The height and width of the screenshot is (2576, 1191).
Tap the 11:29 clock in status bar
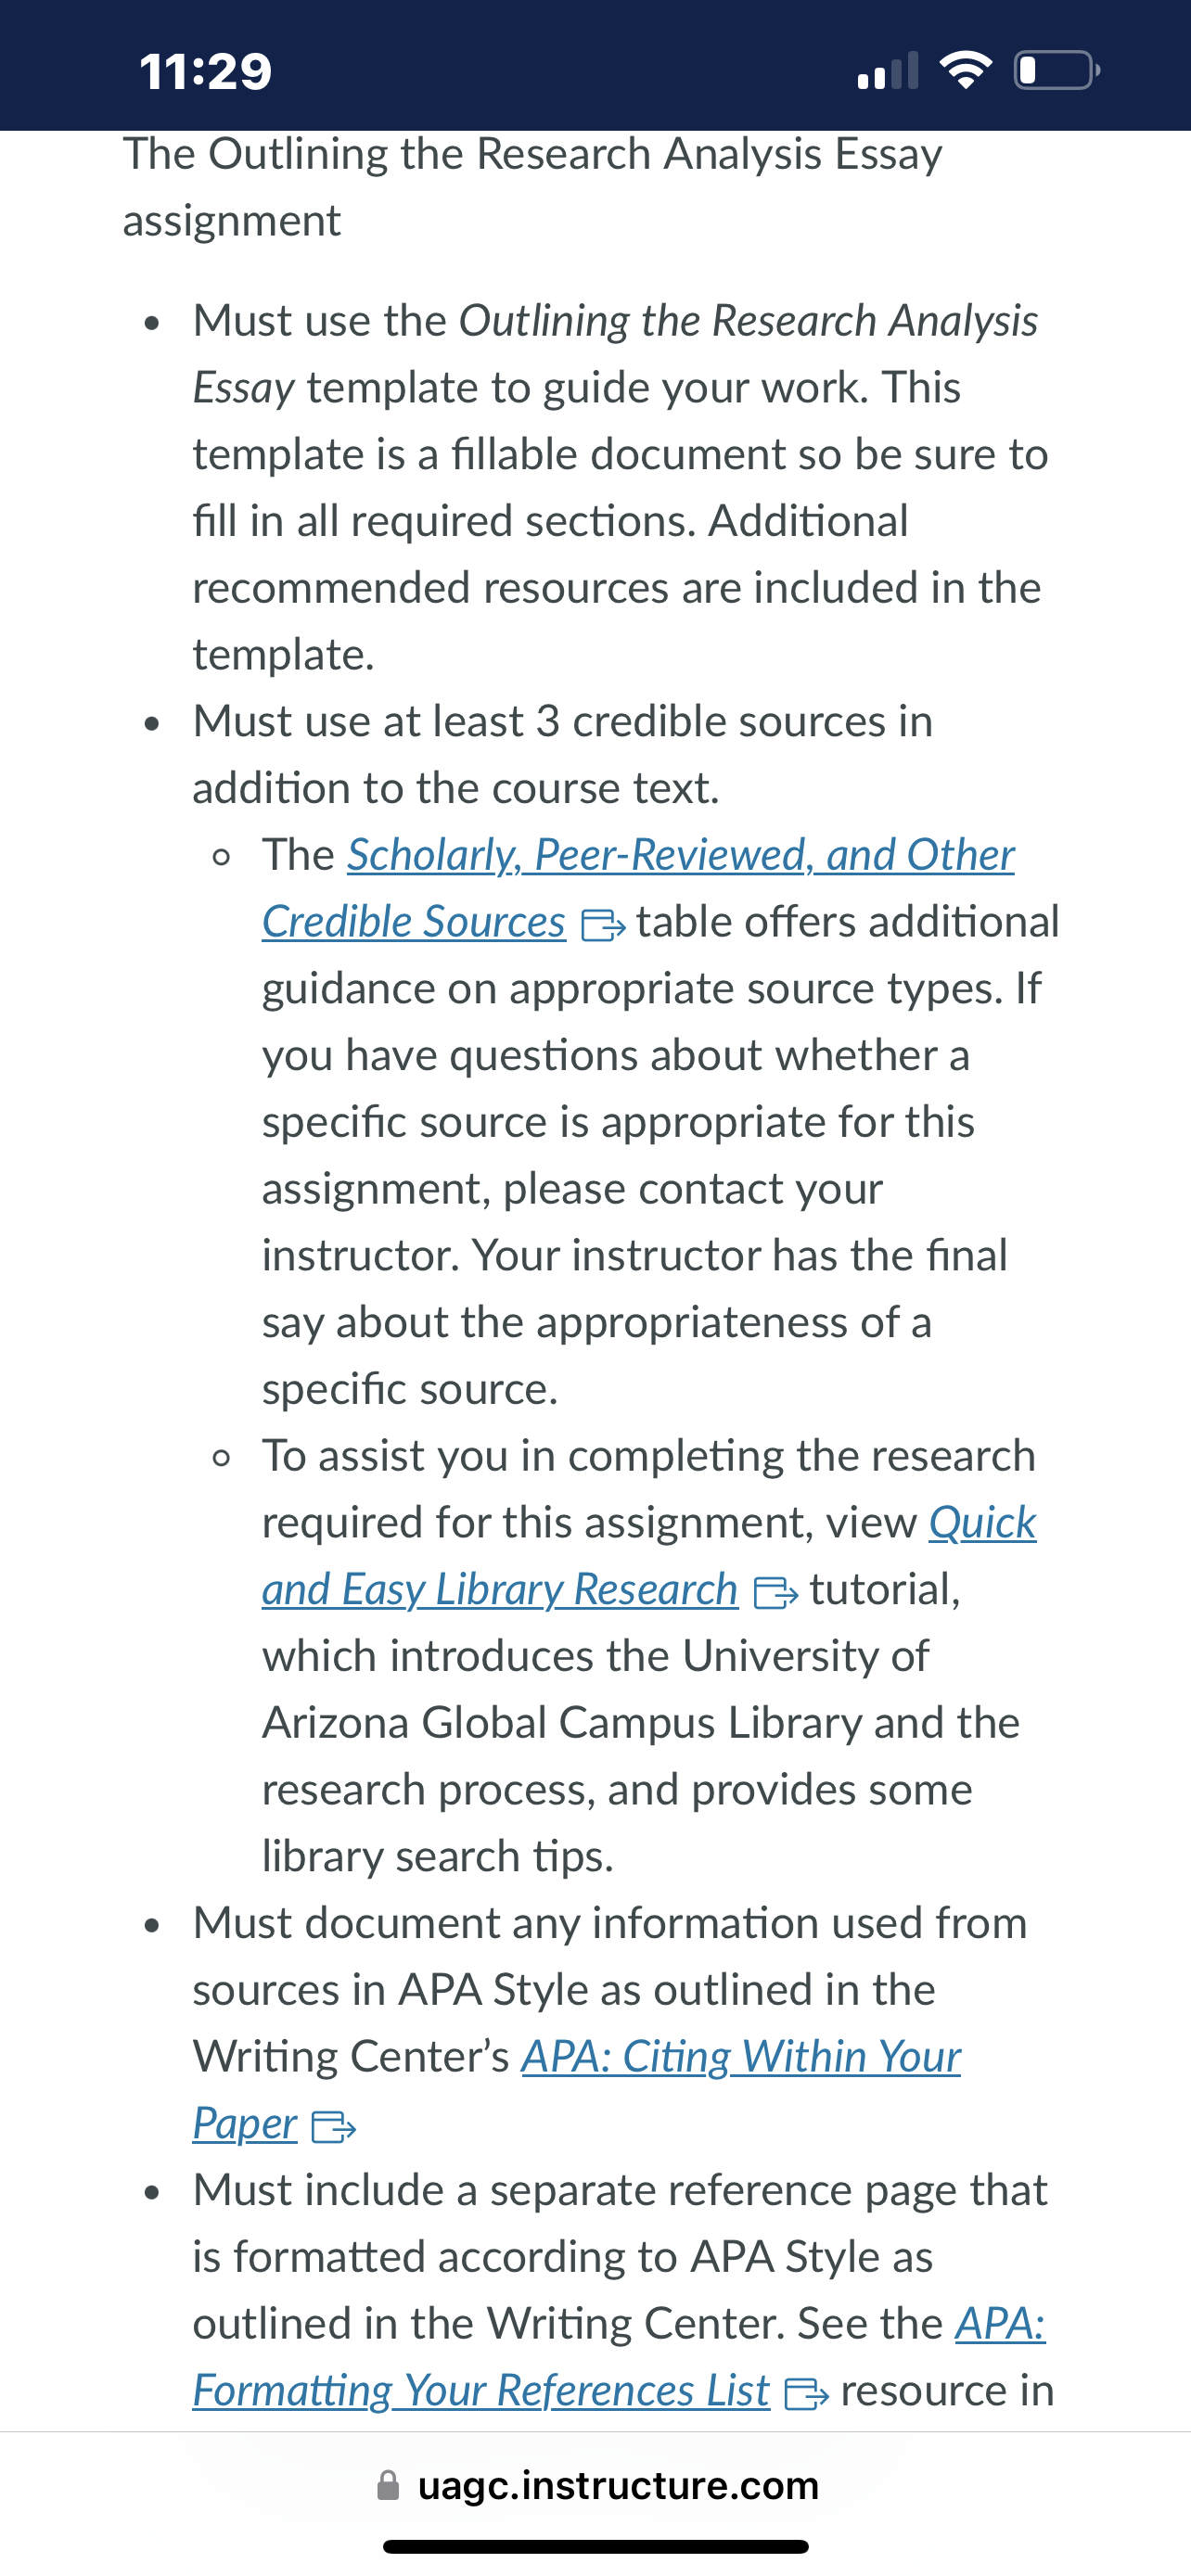(x=206, y=71)
